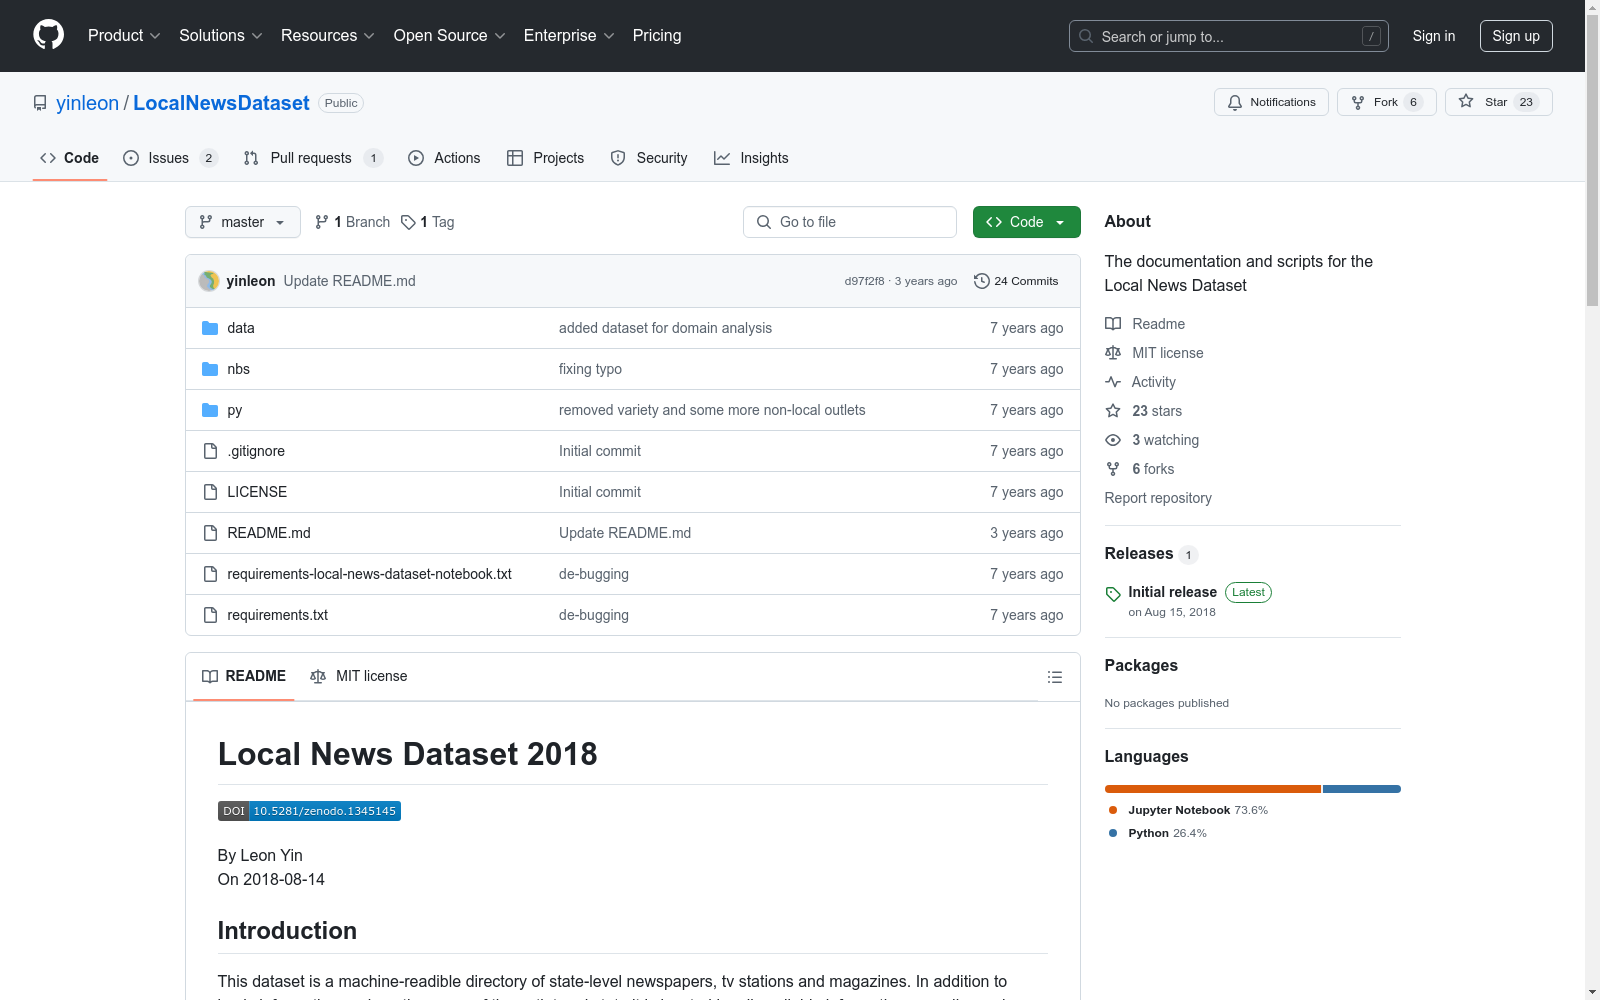Click the pulse icon beside Activity

[1113, 382]
